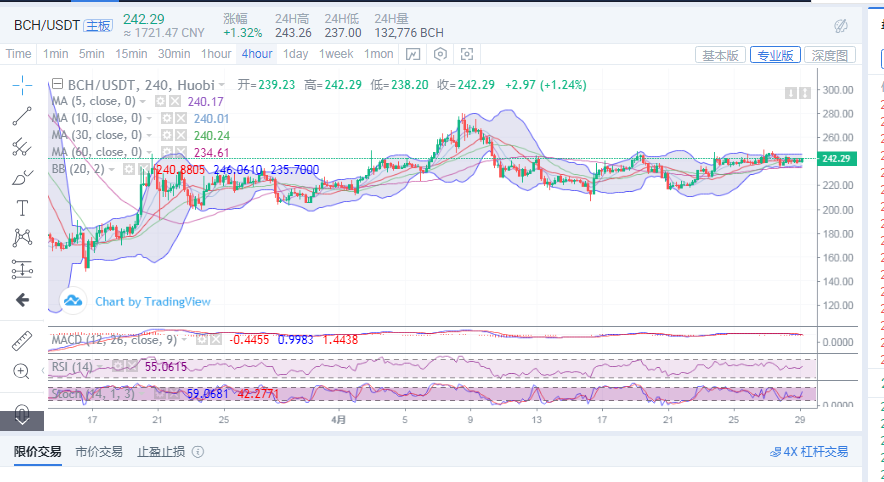Choose the brush drawing tool
Screen dimensions: 884x482
pos(22,178)
